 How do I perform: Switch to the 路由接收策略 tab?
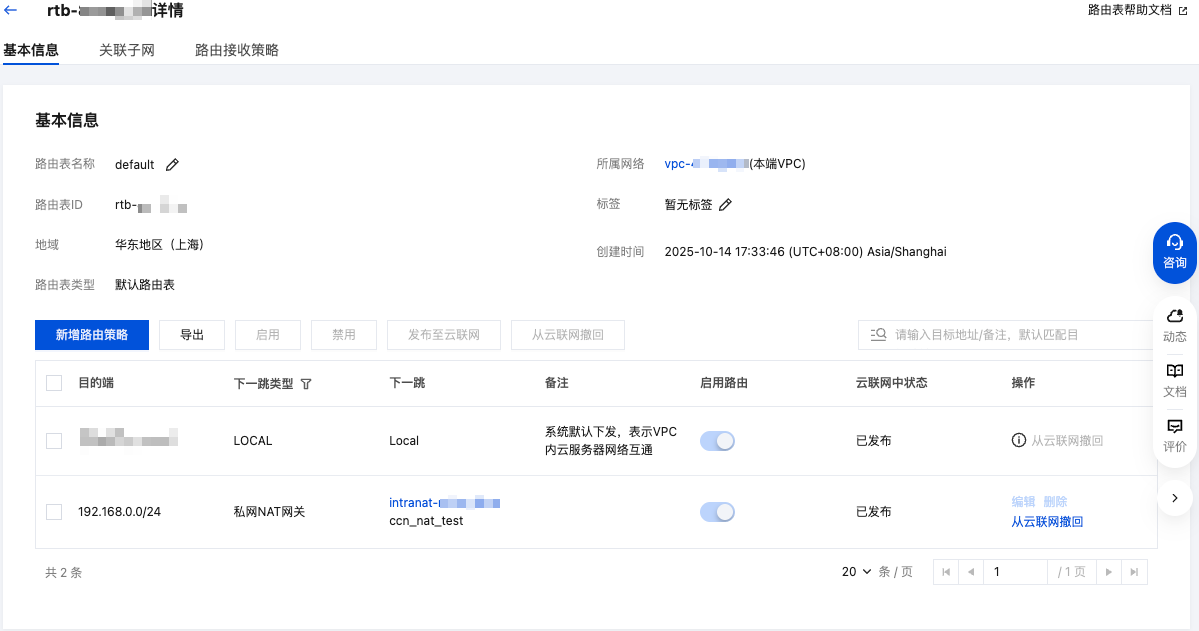(237, 50)
